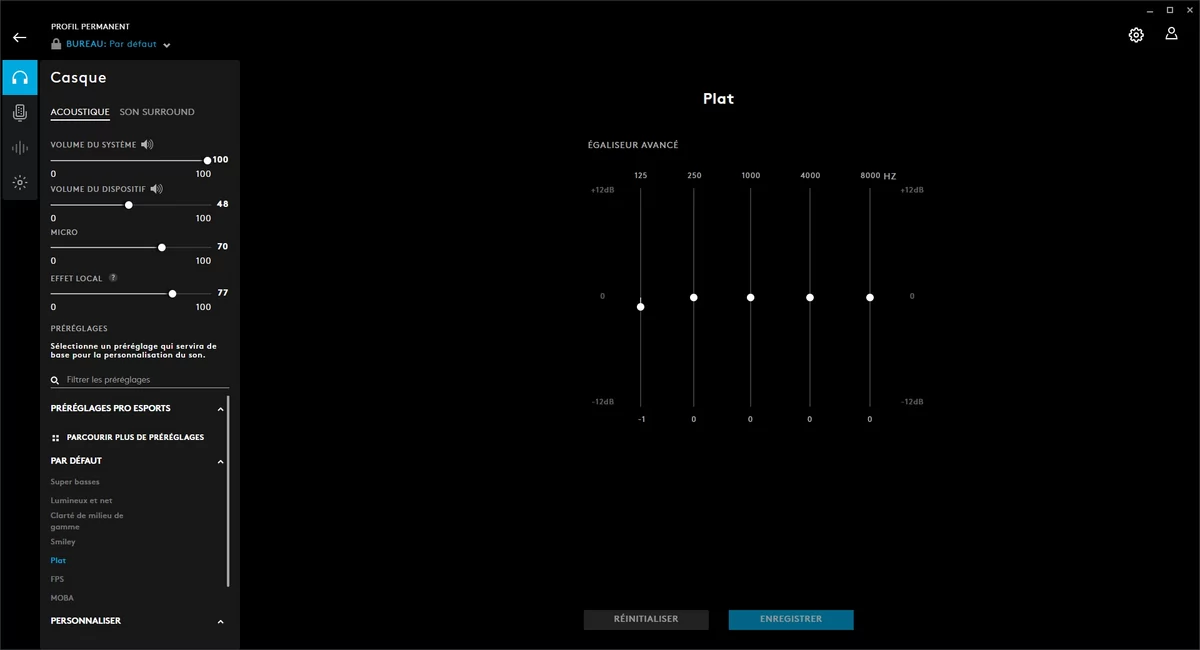The height and width of the screenshot is (650, 1200).
Task: Click the Profil Permanent label
Action: tap(90, 27)
